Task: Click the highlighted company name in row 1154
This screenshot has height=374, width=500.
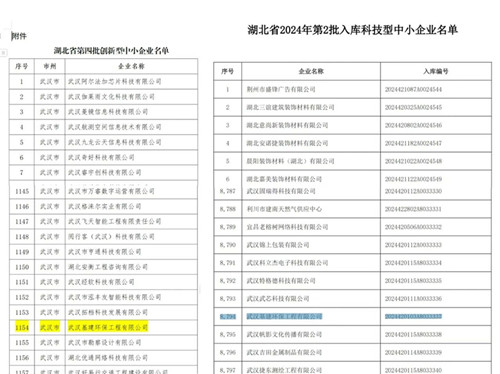Action: click(108, 328)
